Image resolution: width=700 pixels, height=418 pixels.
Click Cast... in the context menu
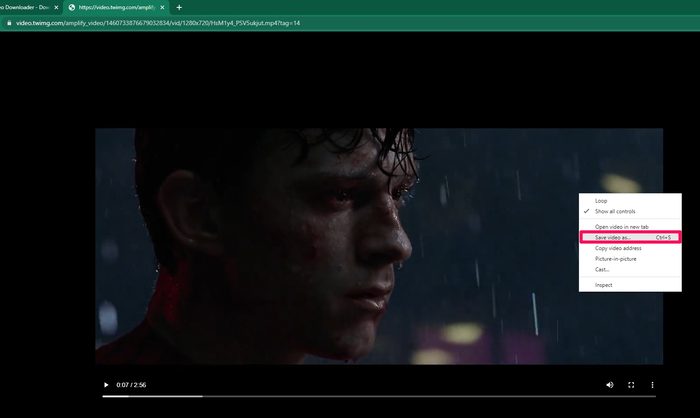pos(630,270)
